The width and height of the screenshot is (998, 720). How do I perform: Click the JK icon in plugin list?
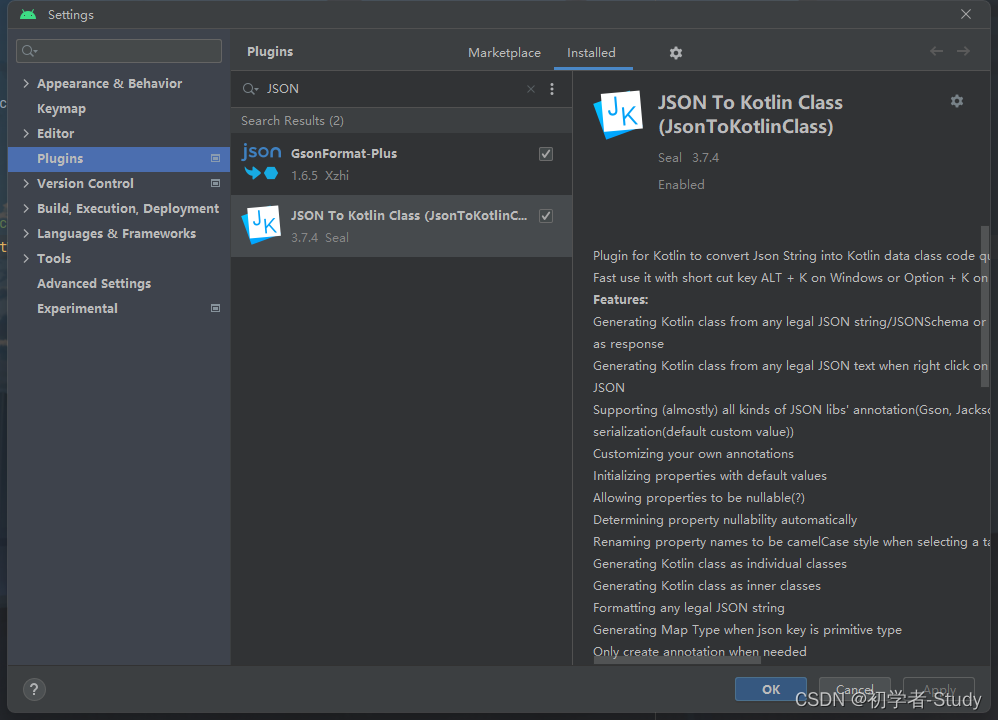point(262,224)
